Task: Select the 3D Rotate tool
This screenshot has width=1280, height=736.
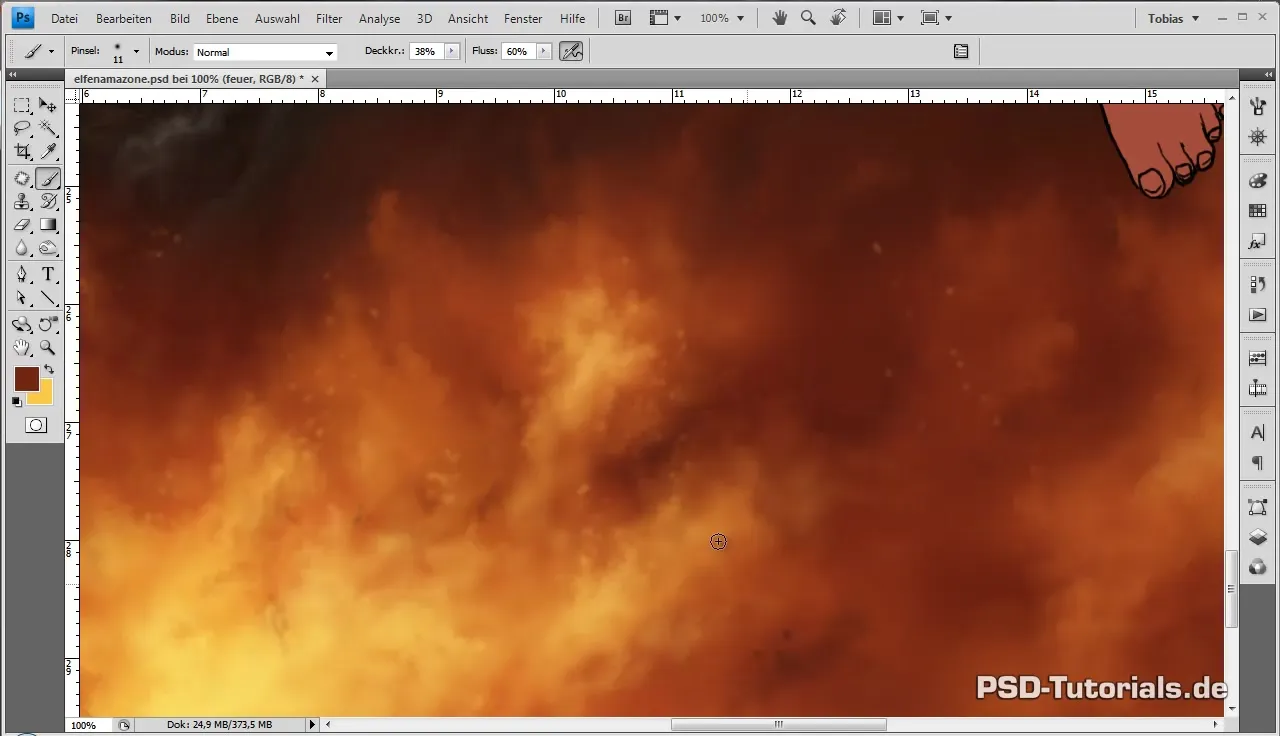Action: (21, 324)
